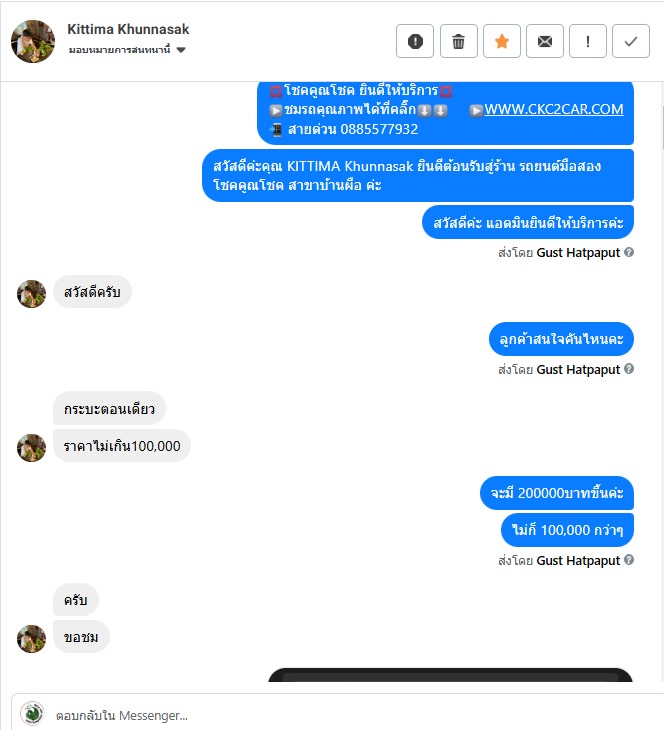Flag conversation with the exclamation mark button
The image size is (664, 730).
tap(588, 41)
